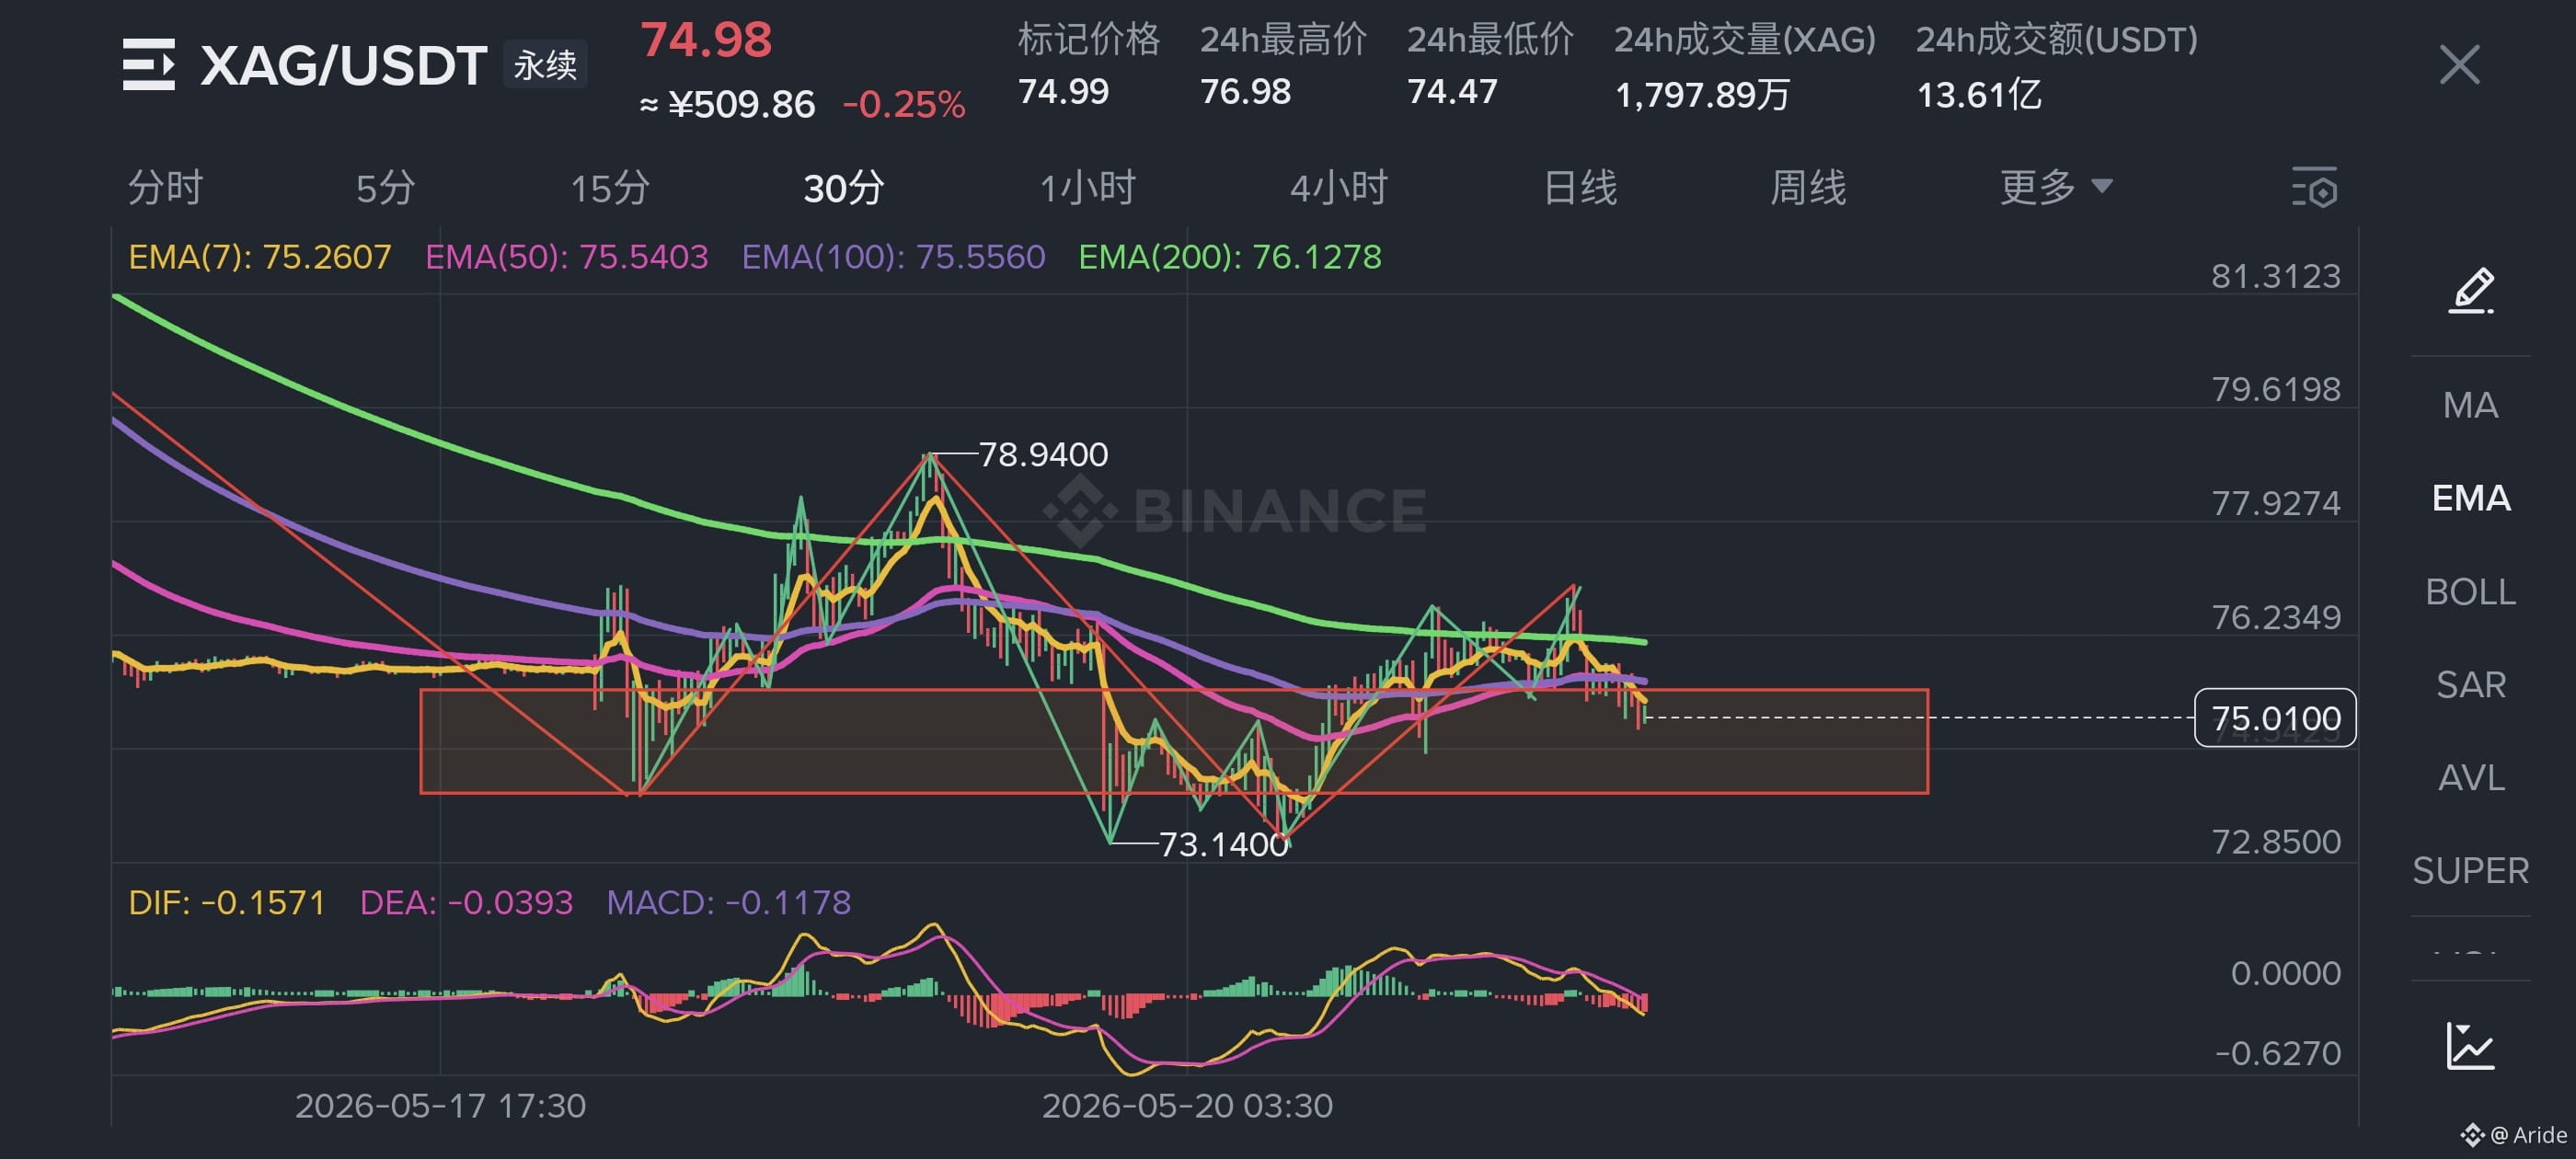Click the 24h成交额(USDT) header label
The image size is (2576, 1159).
click(x=2056, y=39)
